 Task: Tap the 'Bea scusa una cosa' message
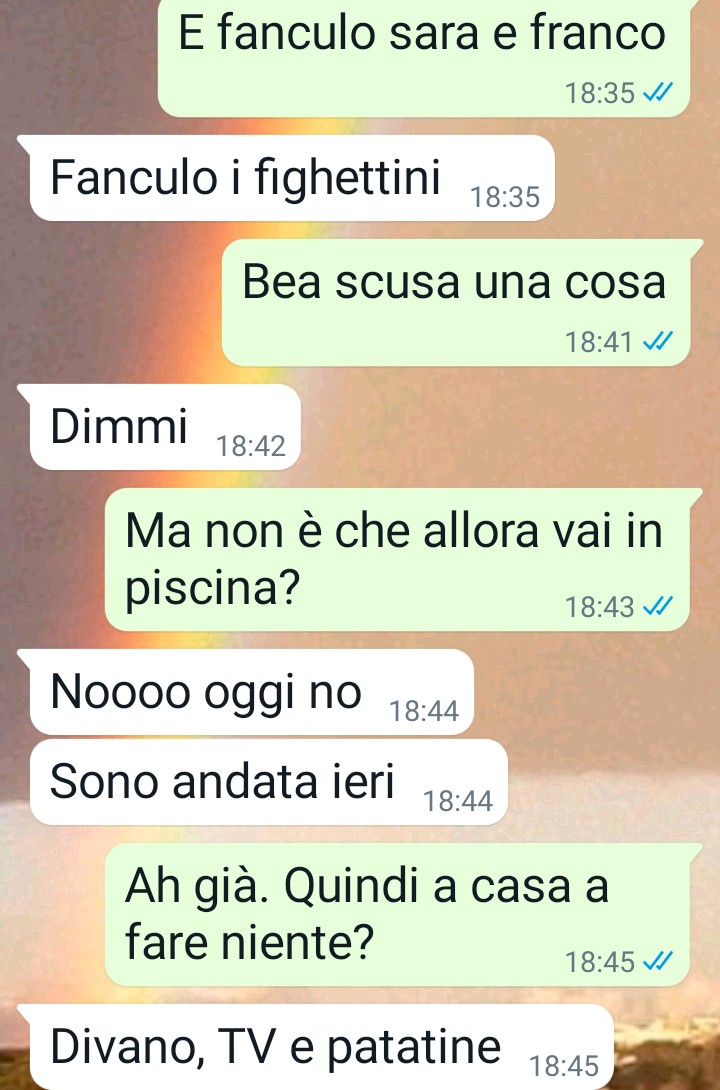[x=457, y=303]
